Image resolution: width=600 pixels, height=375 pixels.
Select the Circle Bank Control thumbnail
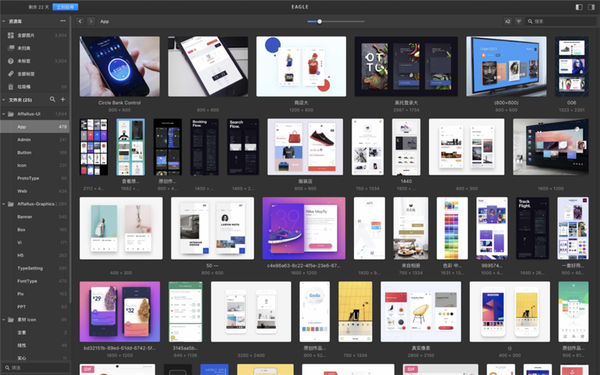tap(120, 66)
